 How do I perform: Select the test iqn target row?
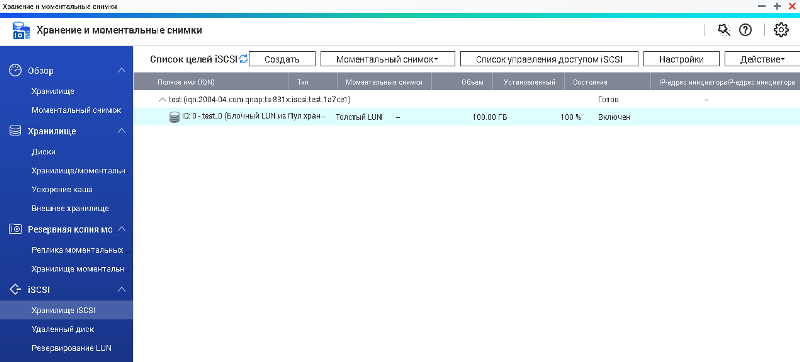[467, 99]
